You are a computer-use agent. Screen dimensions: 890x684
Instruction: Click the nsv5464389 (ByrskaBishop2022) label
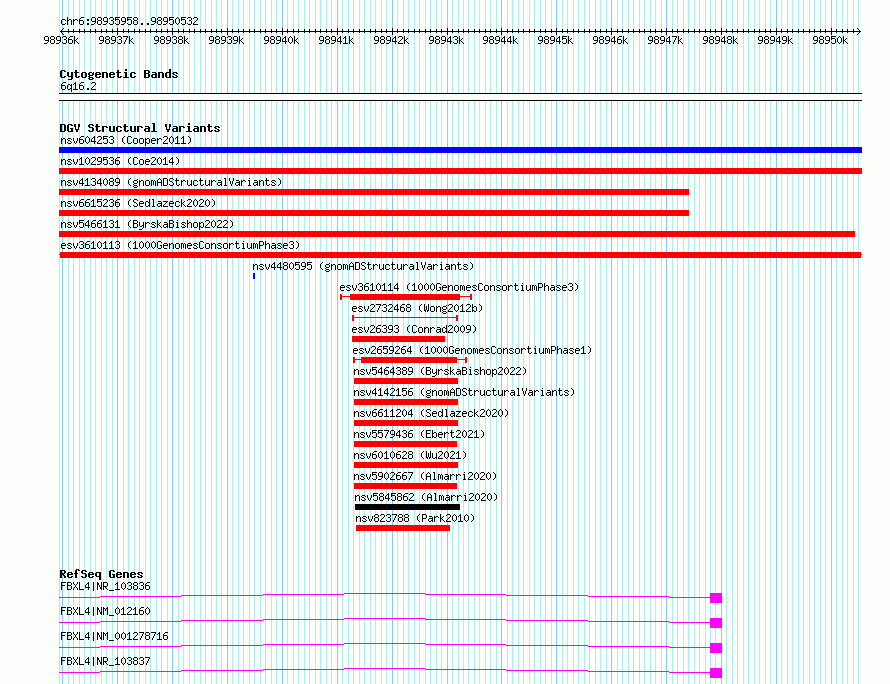(440, 371)
